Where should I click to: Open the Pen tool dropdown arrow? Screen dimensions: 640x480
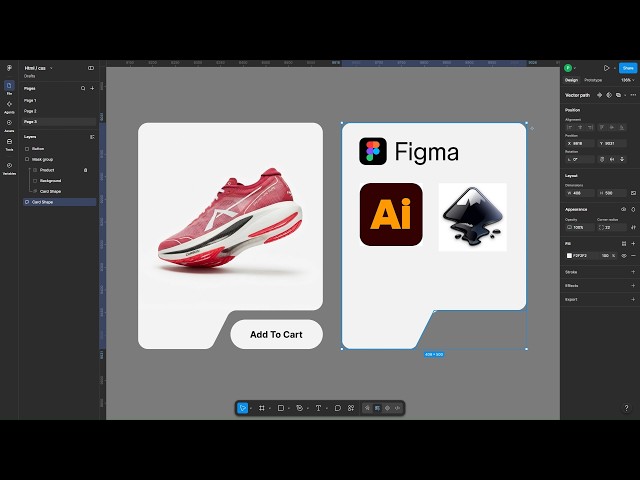point(308,408)
